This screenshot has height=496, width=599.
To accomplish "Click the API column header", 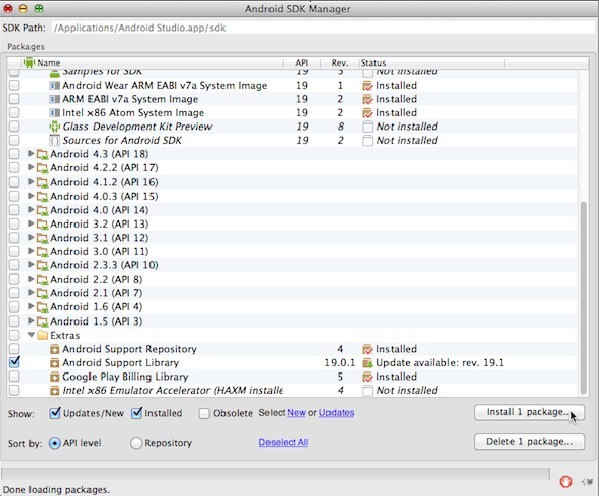I will click(302, 63).
